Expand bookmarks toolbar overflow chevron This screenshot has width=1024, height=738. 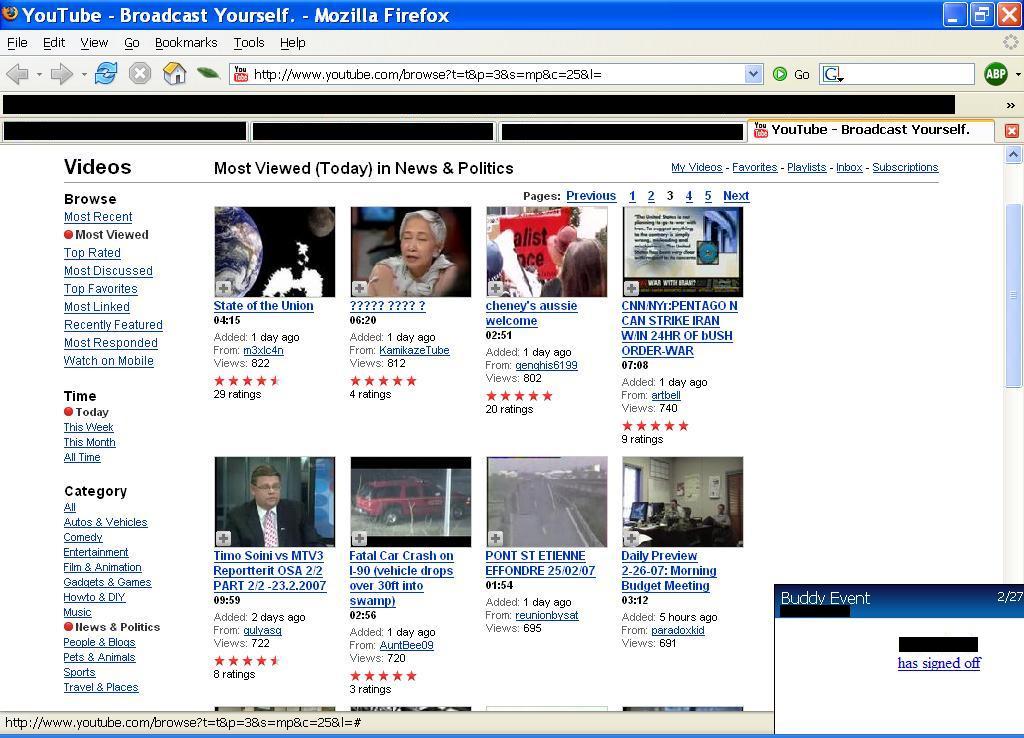point(1010,105)
